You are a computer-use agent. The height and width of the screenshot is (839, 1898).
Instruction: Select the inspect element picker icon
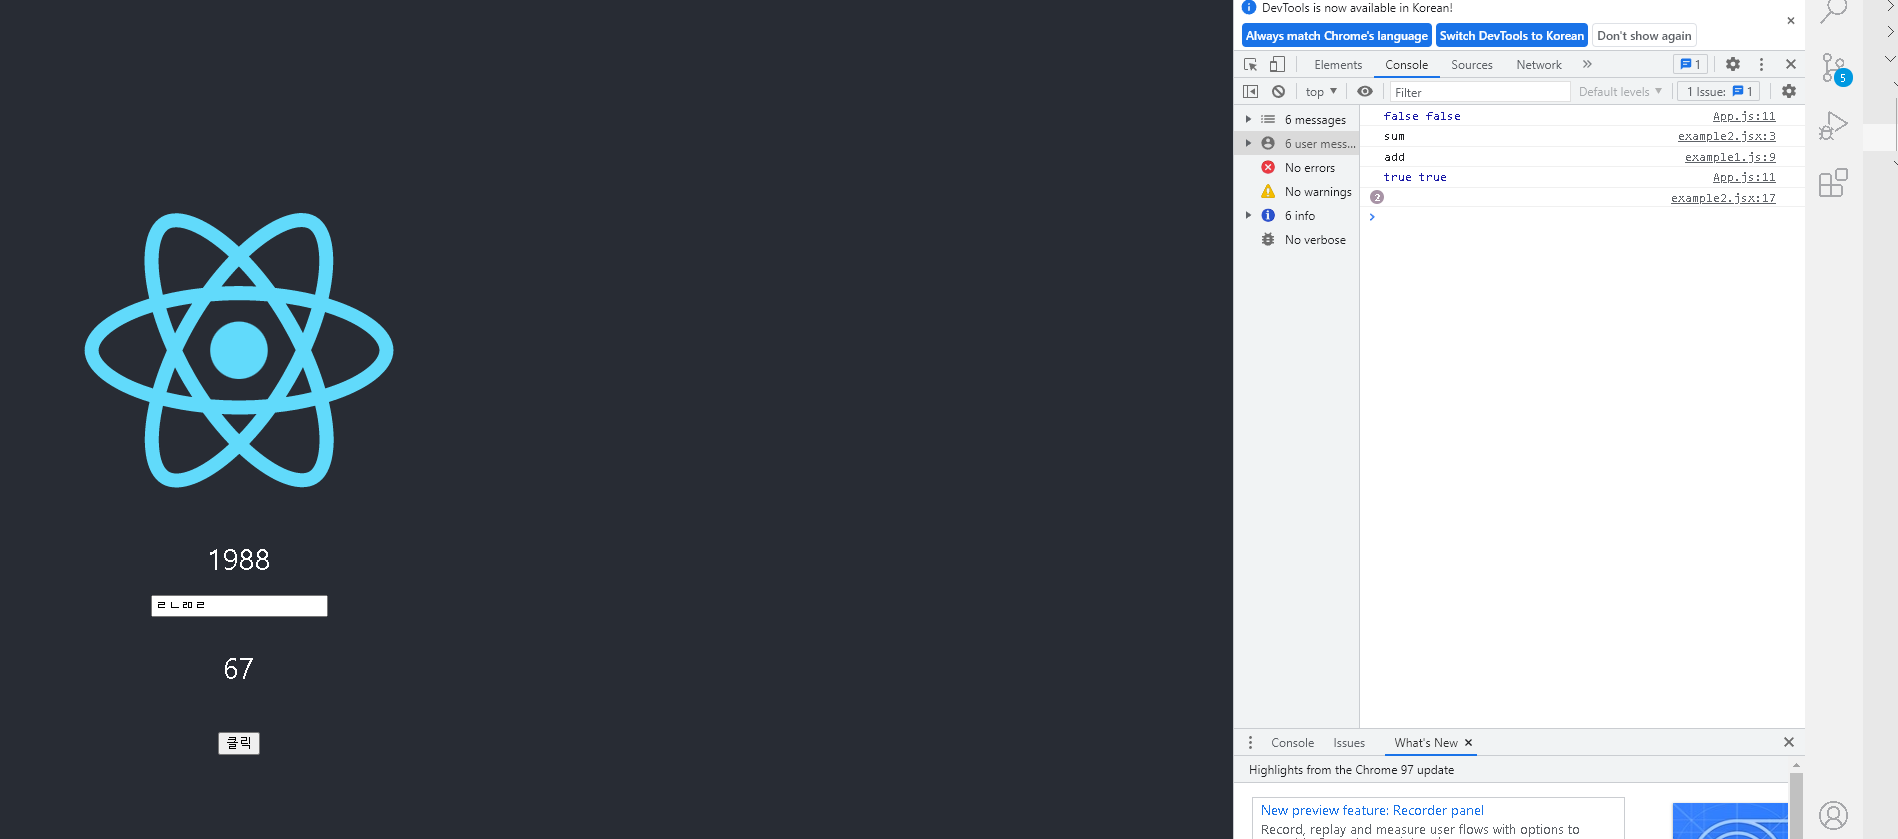coord(1250,64)
